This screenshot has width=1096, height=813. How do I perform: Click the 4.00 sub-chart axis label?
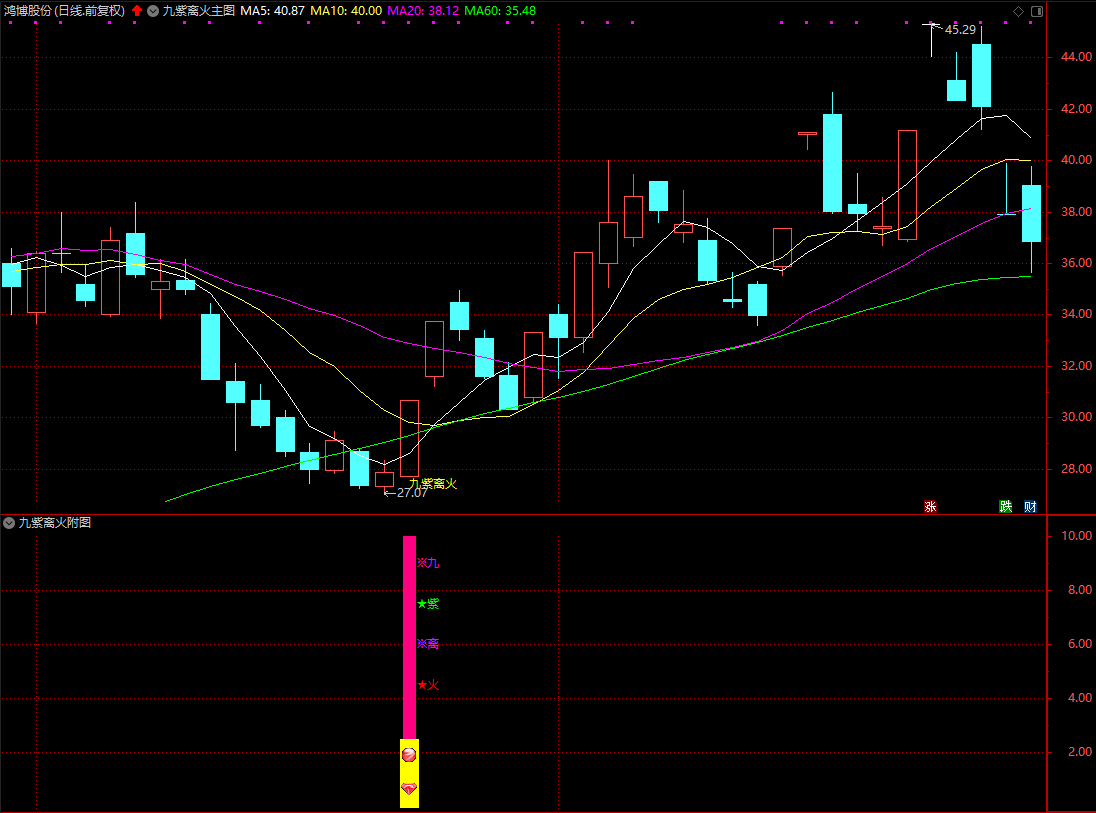[x=1080, y=698]
